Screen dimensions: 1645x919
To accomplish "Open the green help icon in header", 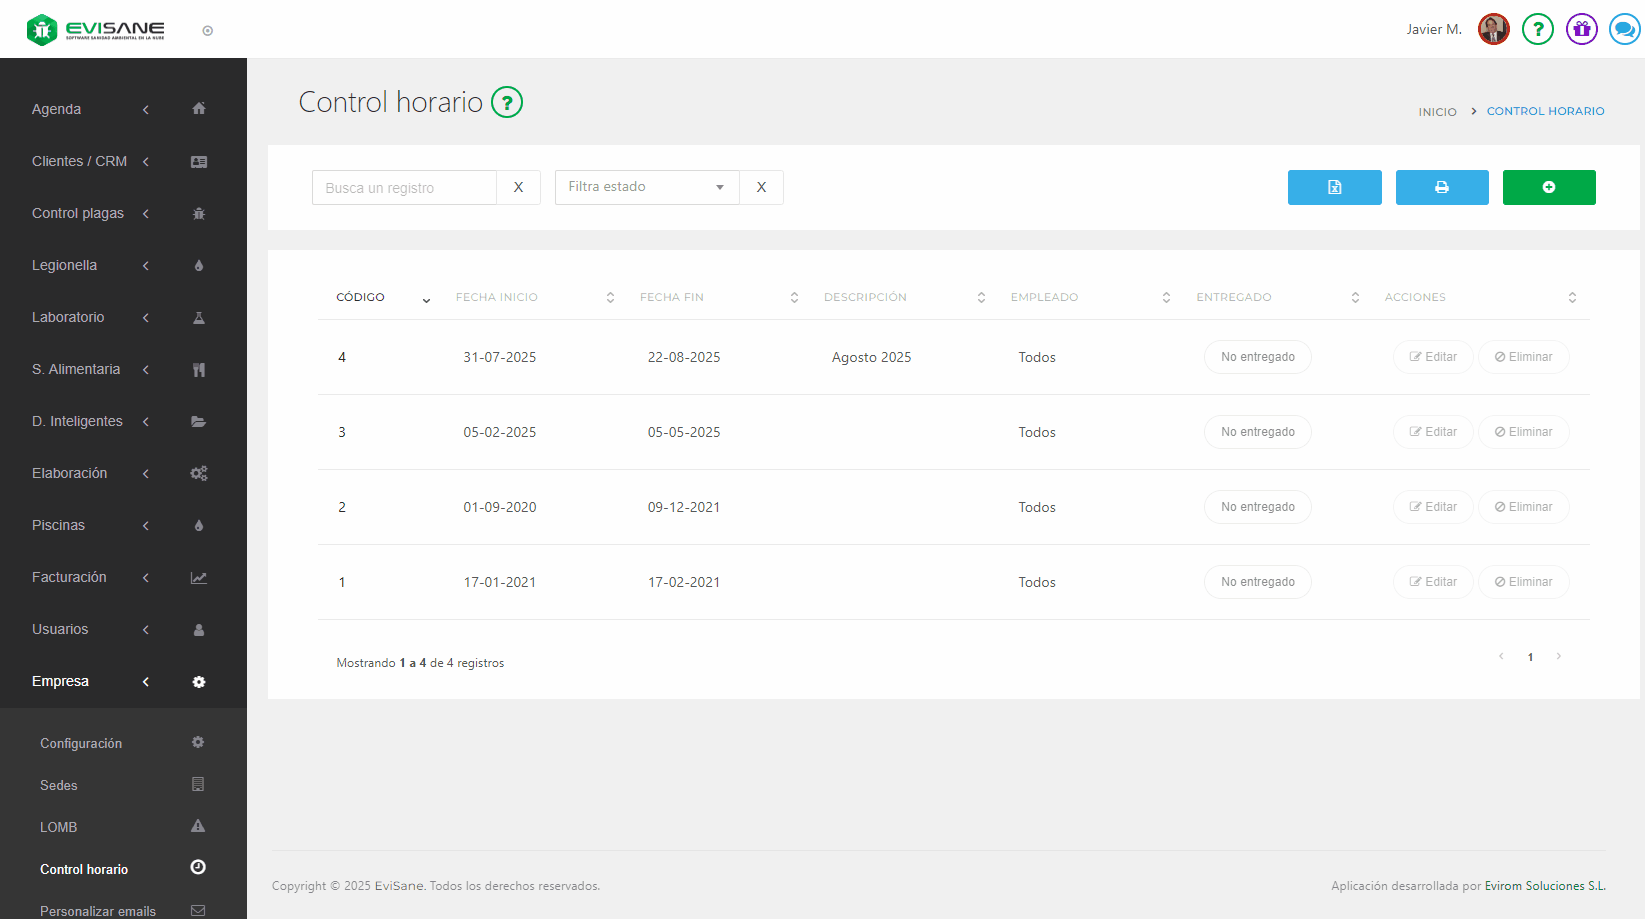I will point(1538,29).
